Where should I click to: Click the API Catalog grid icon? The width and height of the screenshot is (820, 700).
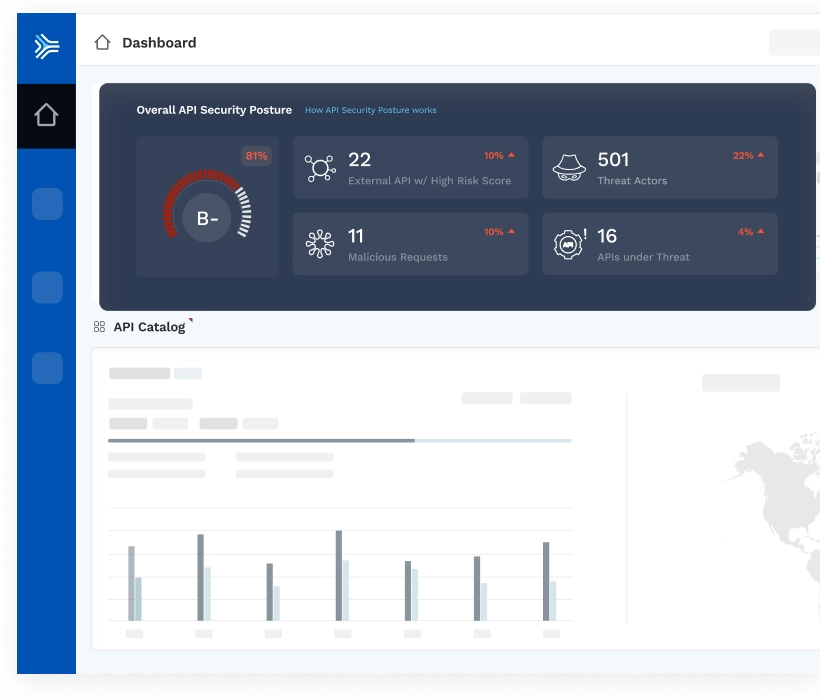point(99,327)
